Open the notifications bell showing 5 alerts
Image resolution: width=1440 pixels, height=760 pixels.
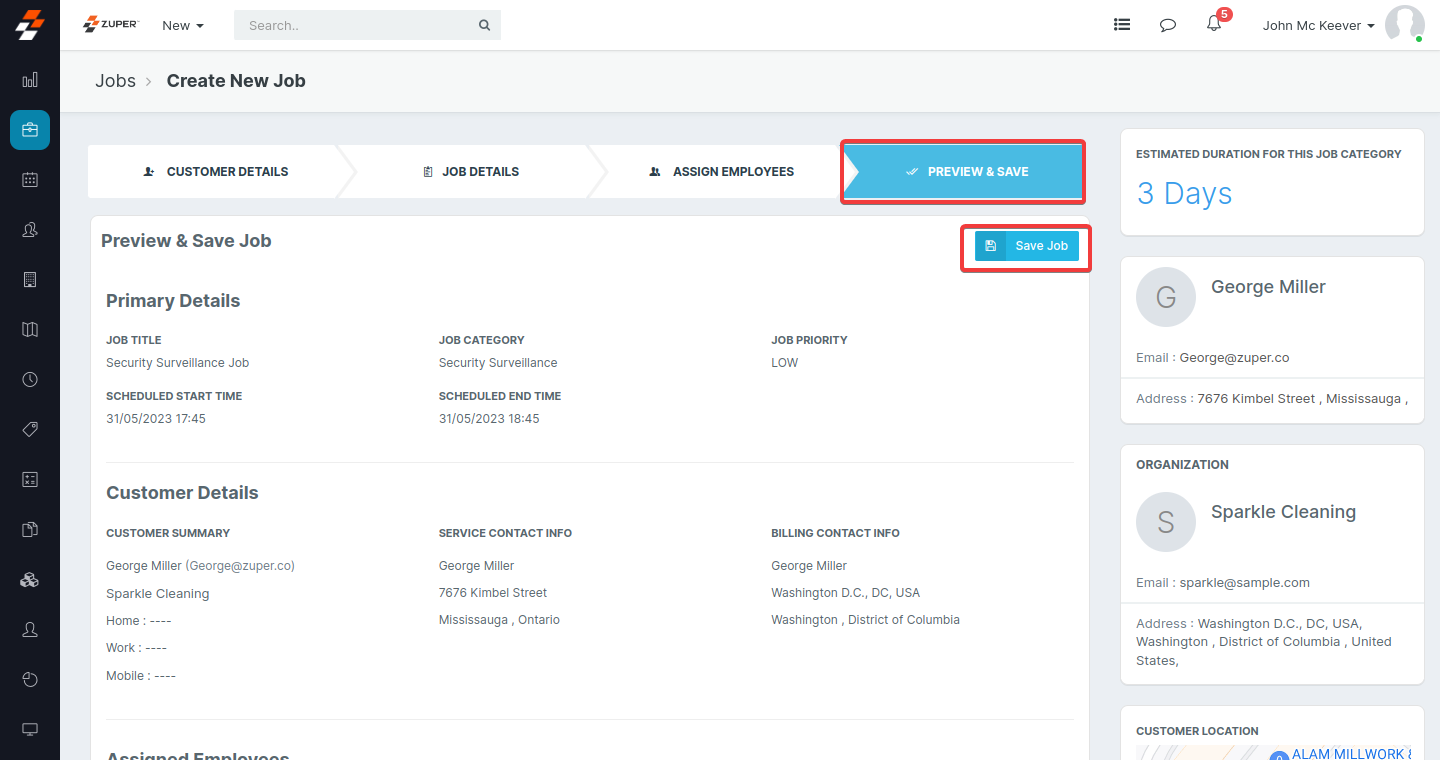[x=1213, y=24]
